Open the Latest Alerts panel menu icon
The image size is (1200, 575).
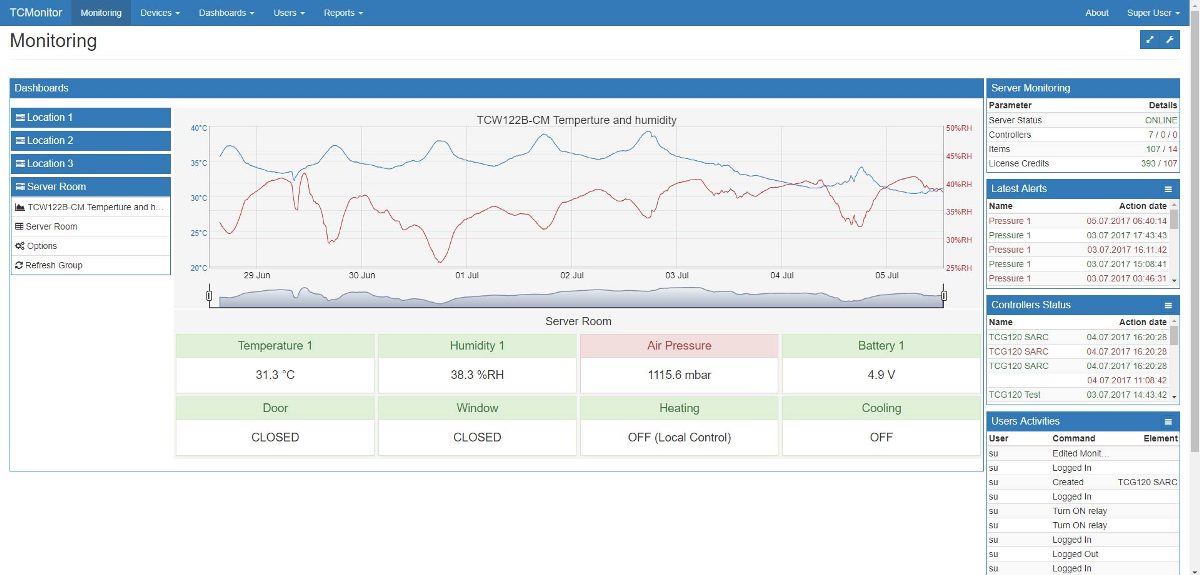[x=1168, y=188]
